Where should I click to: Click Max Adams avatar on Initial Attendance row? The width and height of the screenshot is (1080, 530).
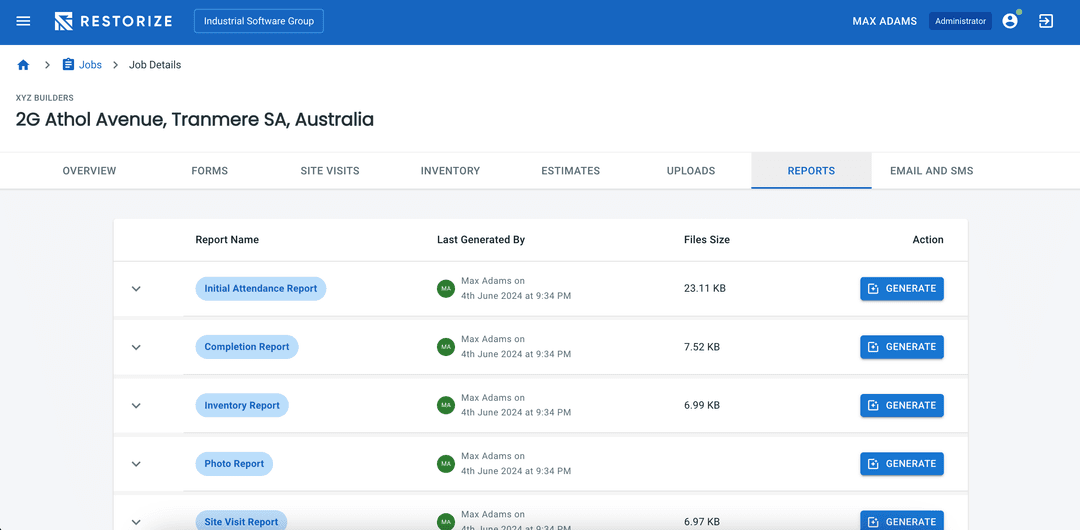pos(446,289)
